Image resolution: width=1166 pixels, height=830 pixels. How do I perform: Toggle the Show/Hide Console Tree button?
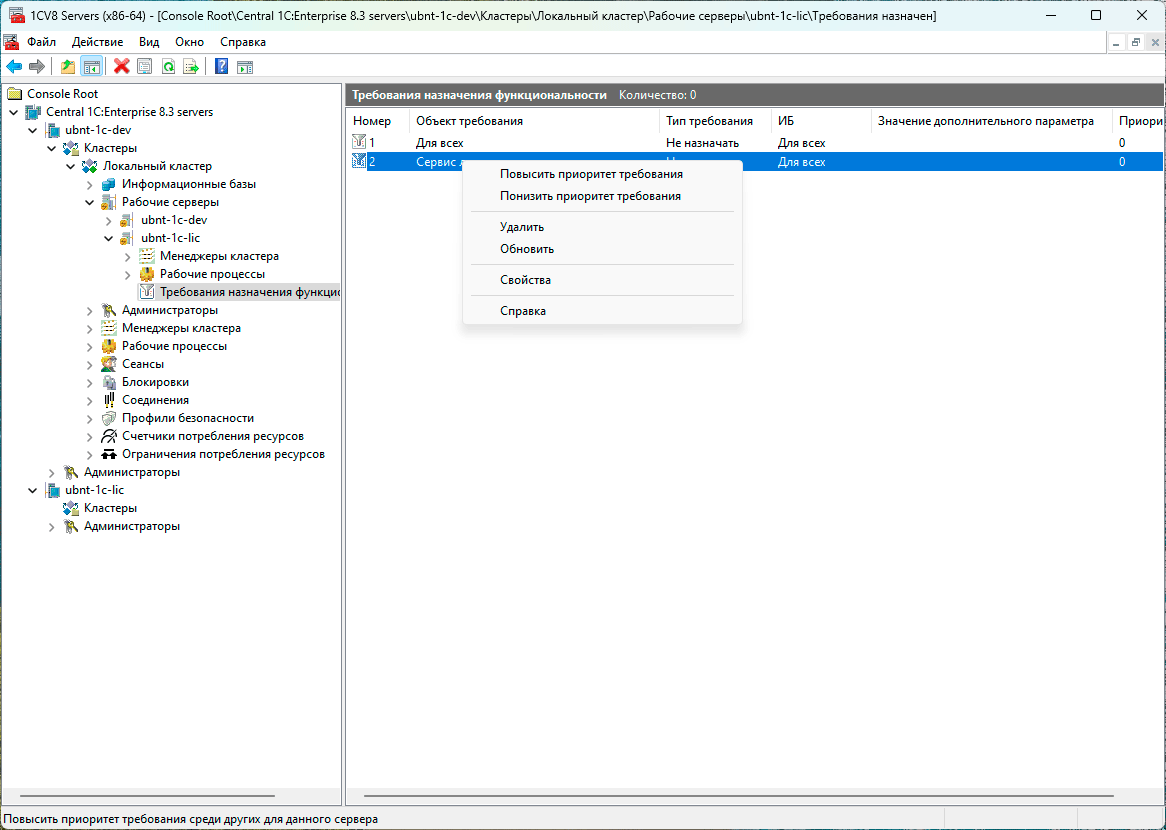[x=91, y=67]
